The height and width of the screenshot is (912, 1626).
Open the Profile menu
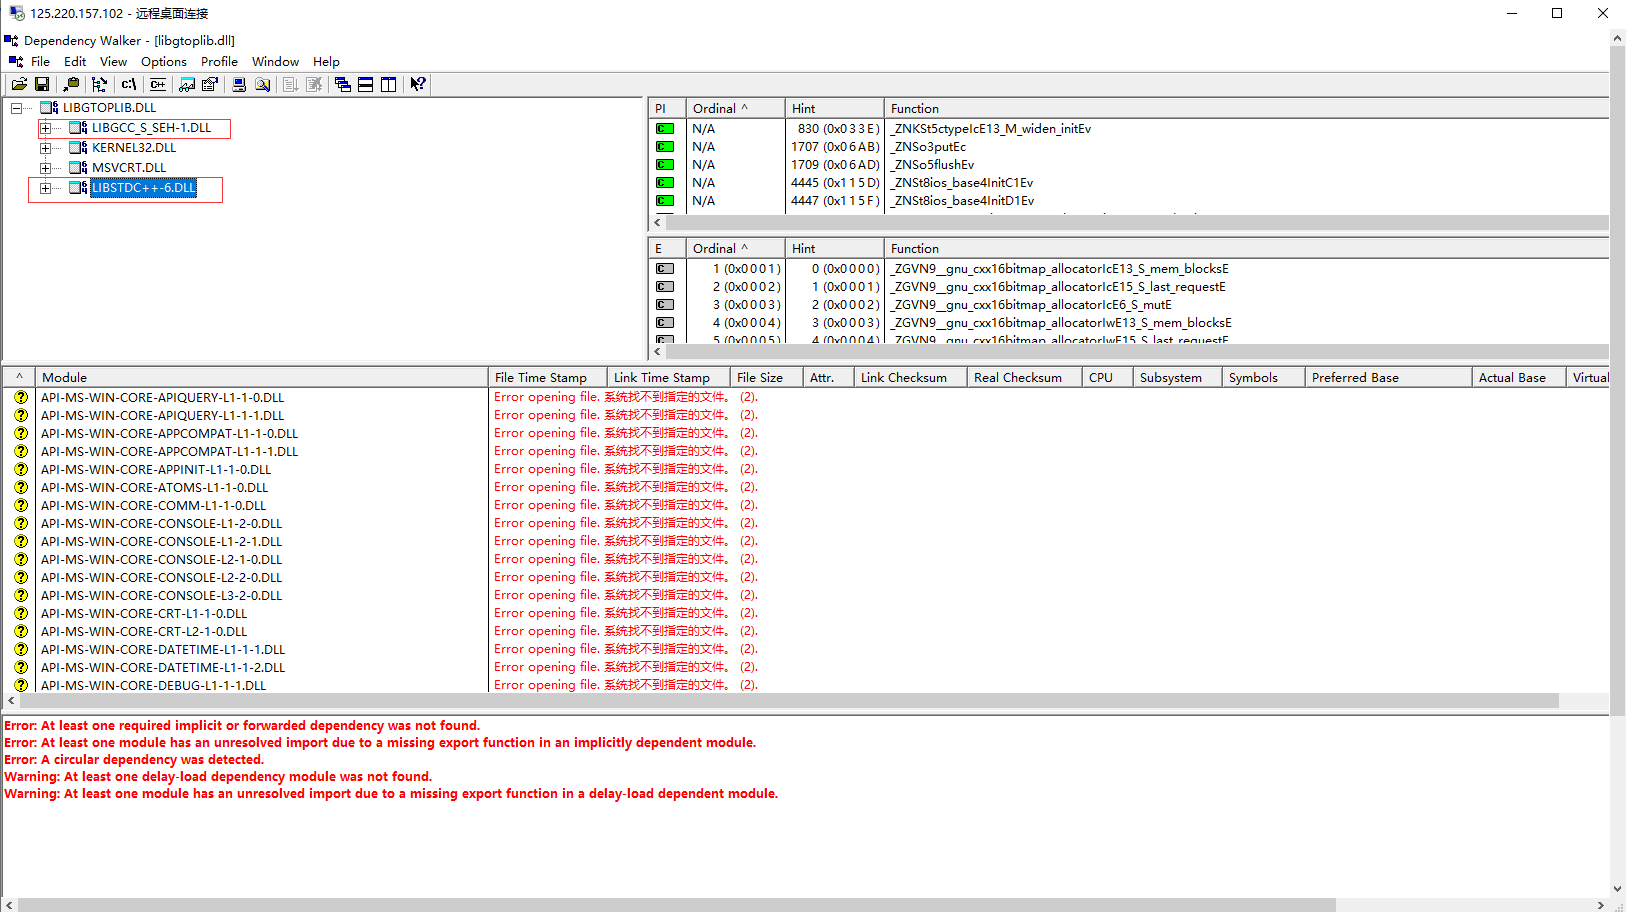[219, 61]
